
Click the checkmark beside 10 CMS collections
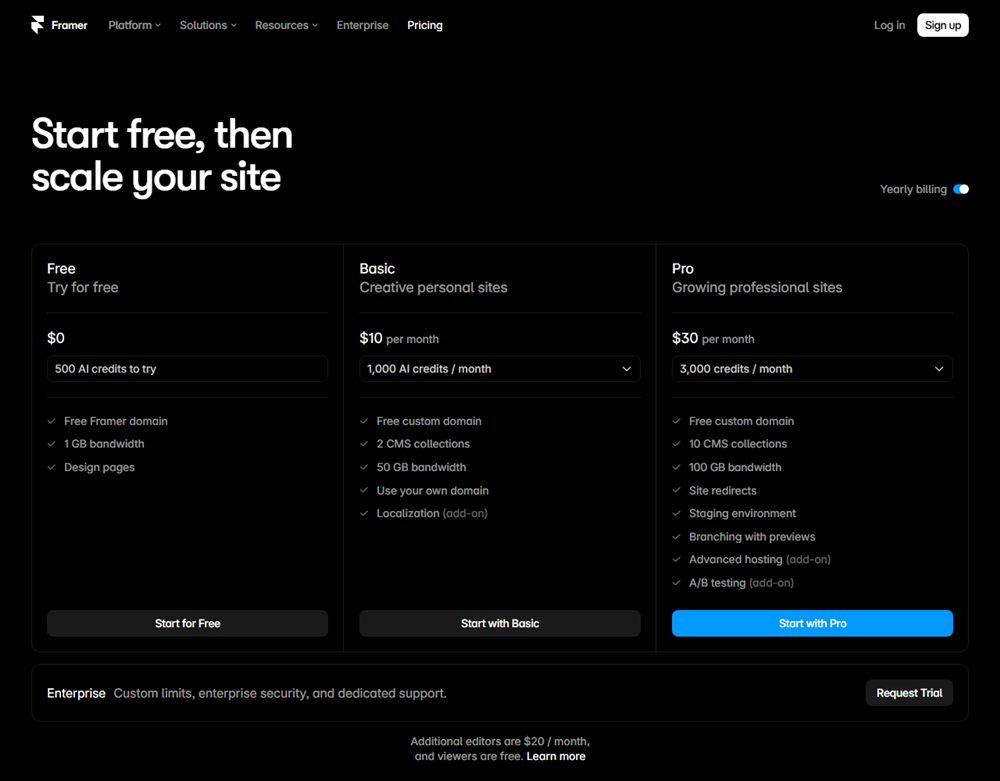point(677,444)
